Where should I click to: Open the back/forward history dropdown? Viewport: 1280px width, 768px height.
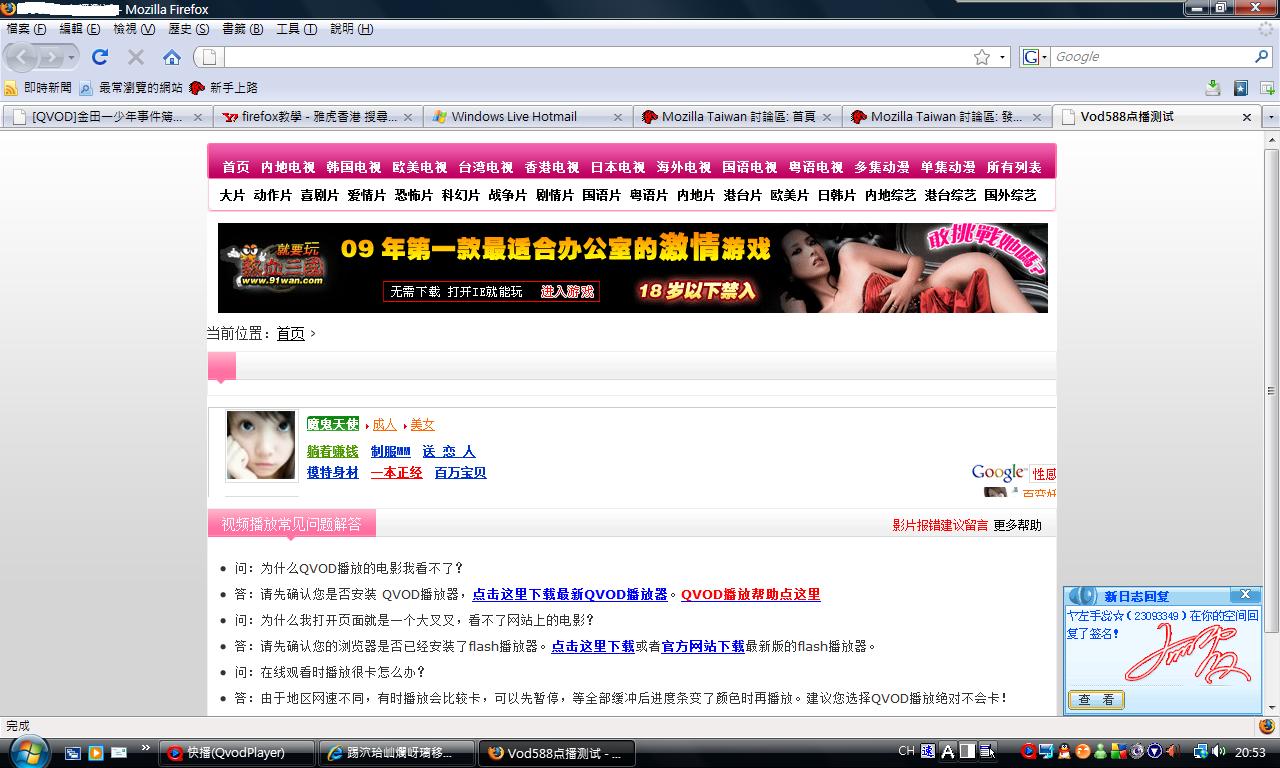[x=70, y=57]
